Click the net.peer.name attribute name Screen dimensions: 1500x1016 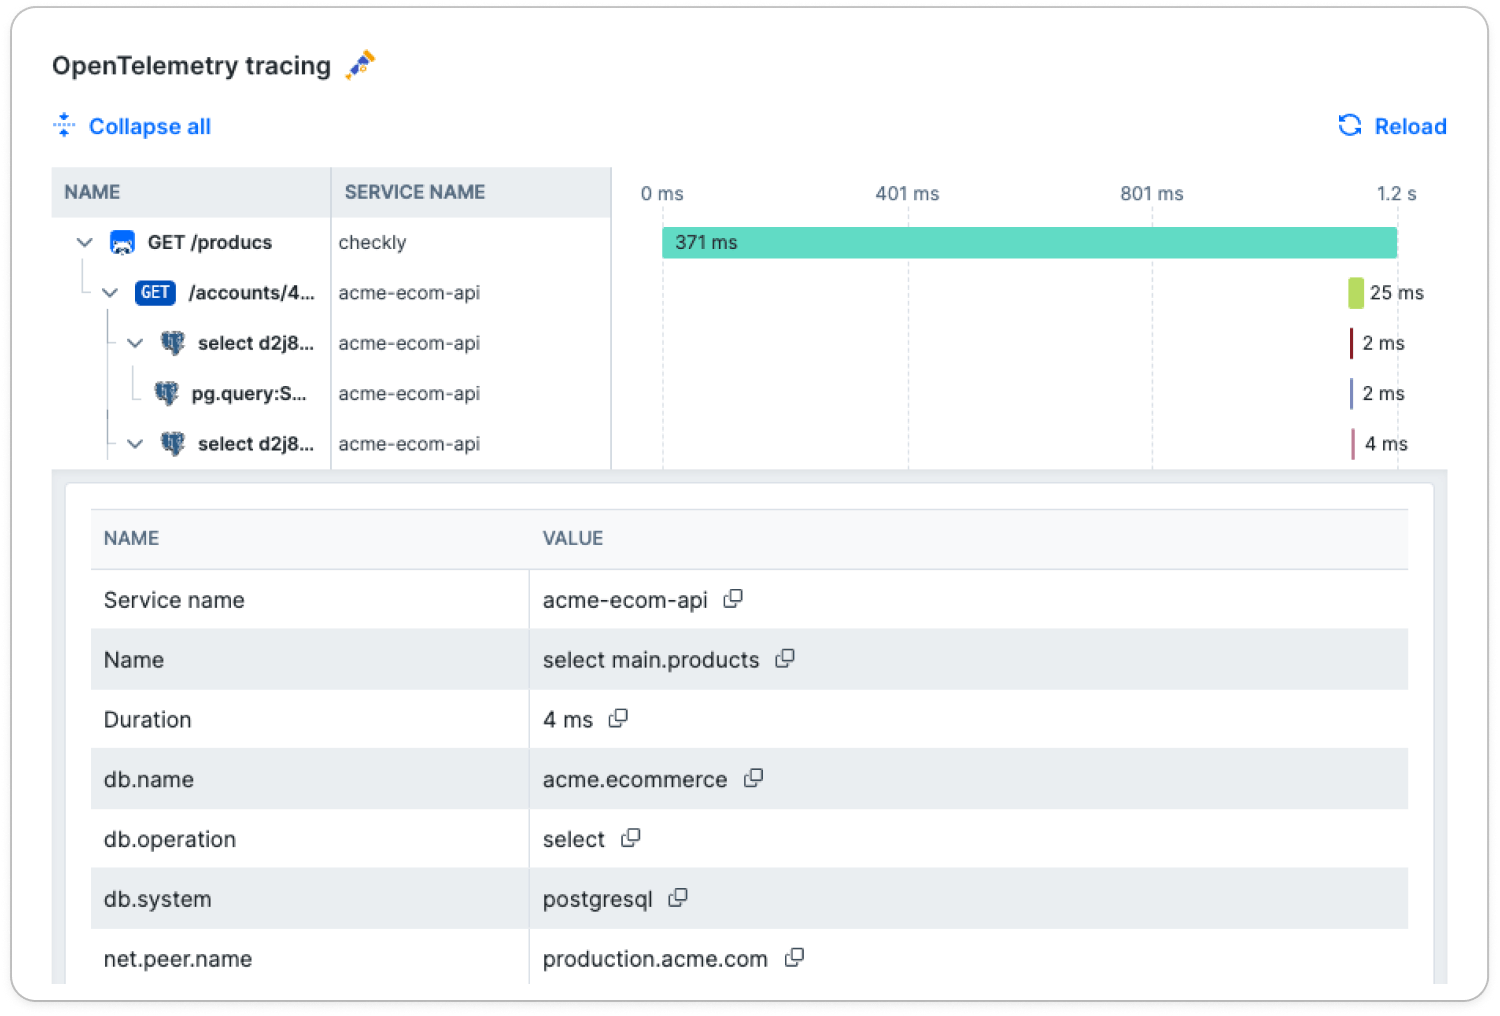tap(178, 959)
